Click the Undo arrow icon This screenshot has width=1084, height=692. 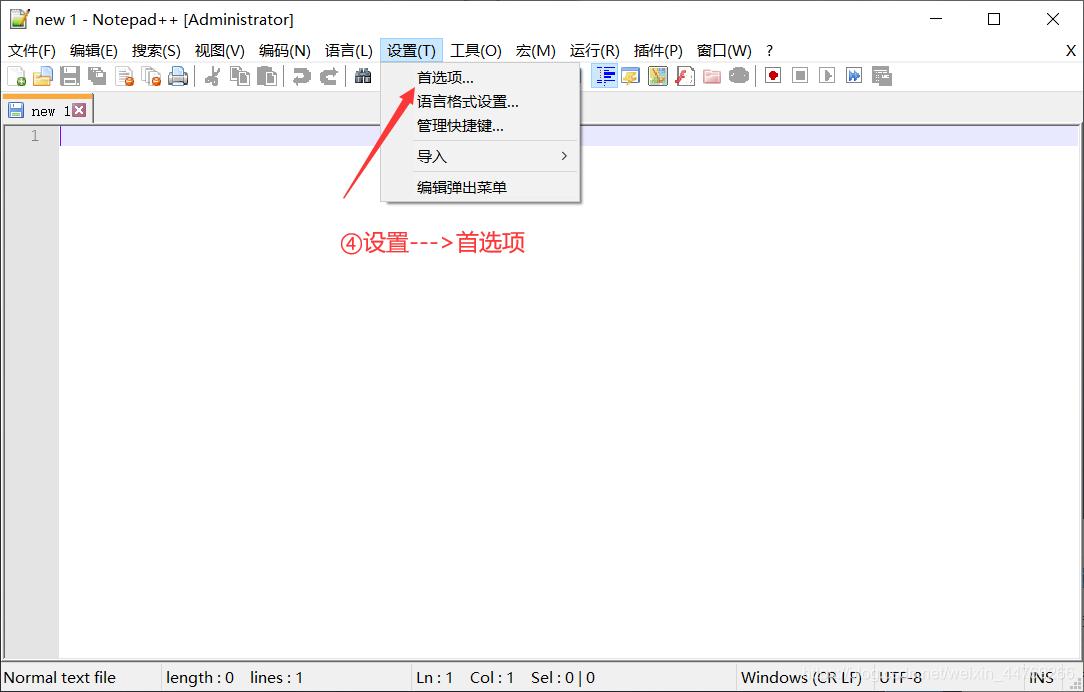pyautogui.click(x=301, y=76)
